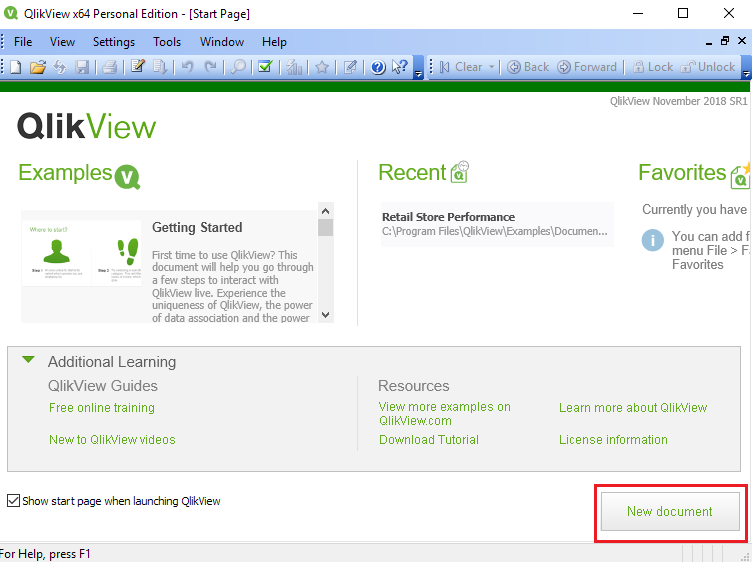Click the Back navigation button
Image resolution: width=752 pixels, height=562 pixels.
coord(528,67)
